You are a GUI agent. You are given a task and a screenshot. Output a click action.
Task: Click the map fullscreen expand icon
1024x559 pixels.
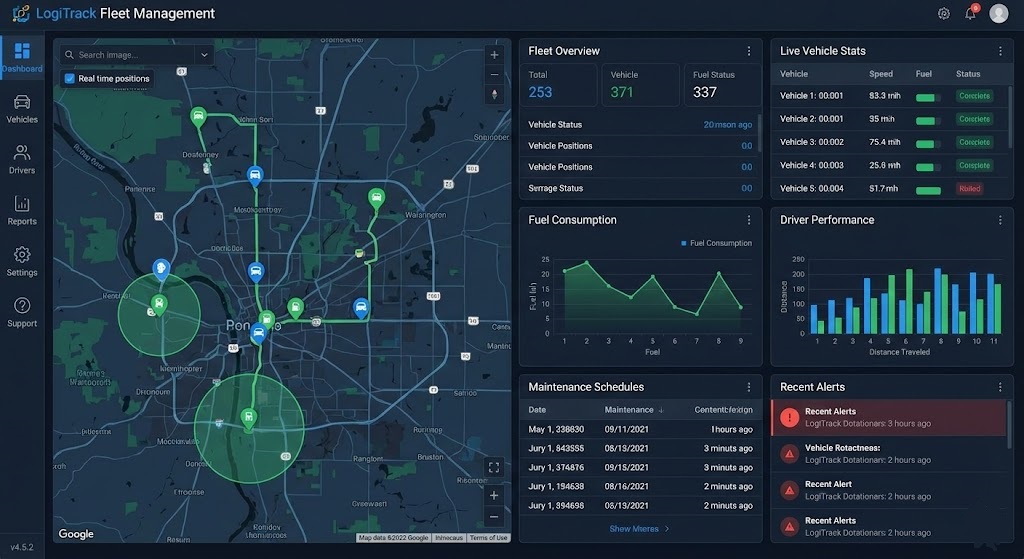pos(493,467)
